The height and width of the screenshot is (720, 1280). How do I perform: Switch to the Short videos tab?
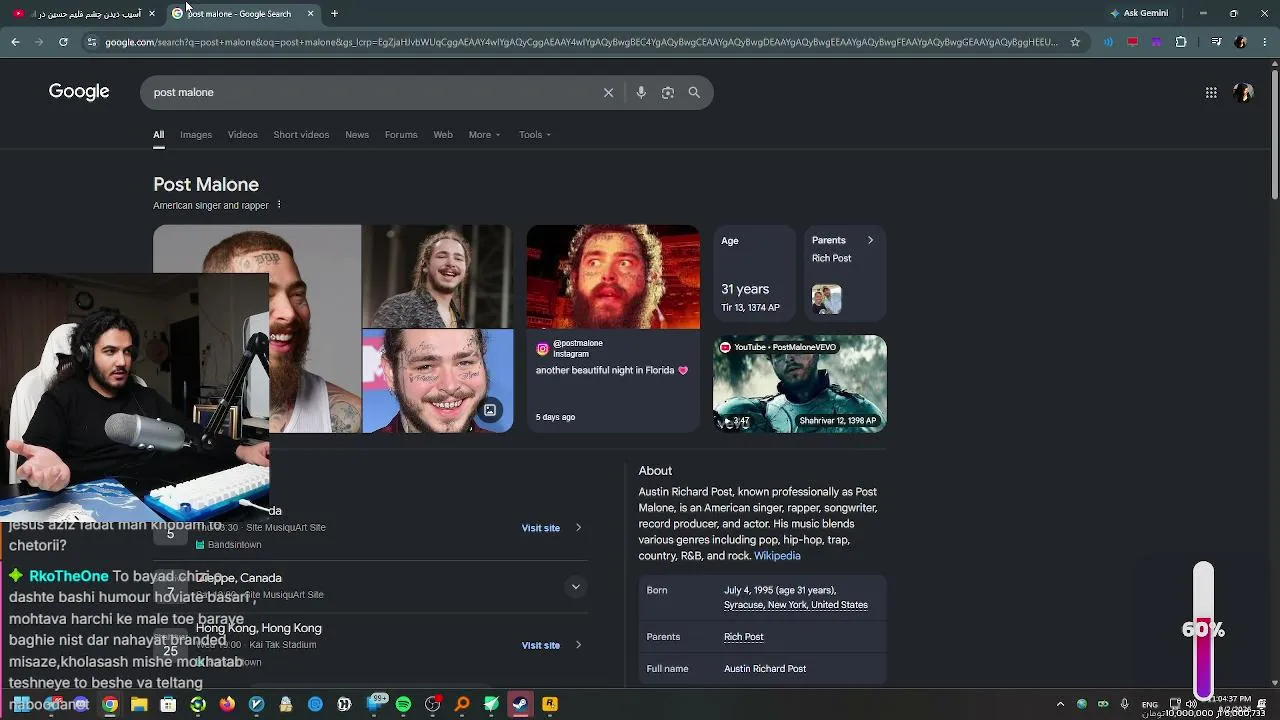pos(301,135)
